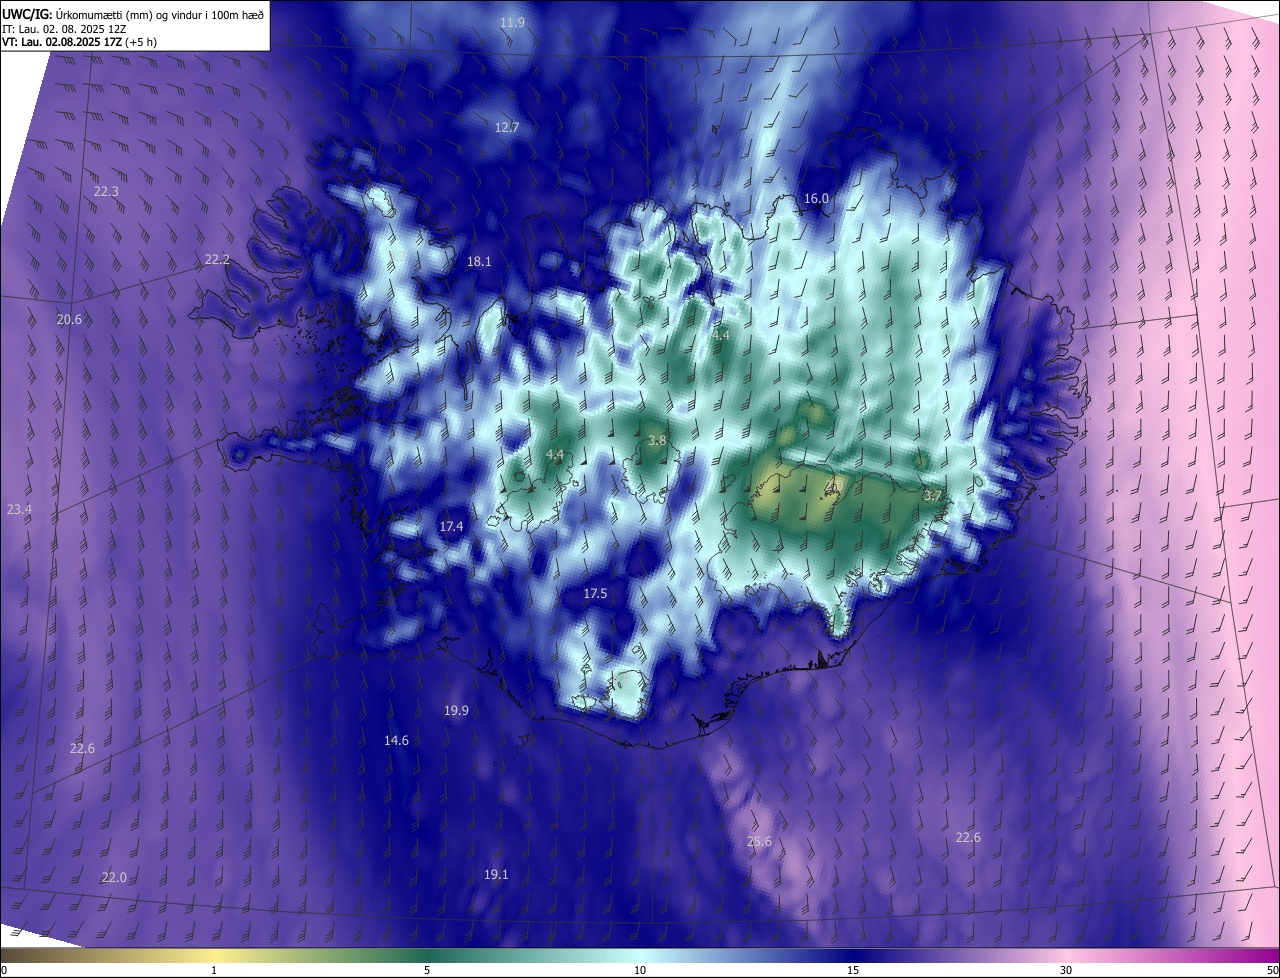
Task: Click the 3.7 value label
Action: point(932,495)
